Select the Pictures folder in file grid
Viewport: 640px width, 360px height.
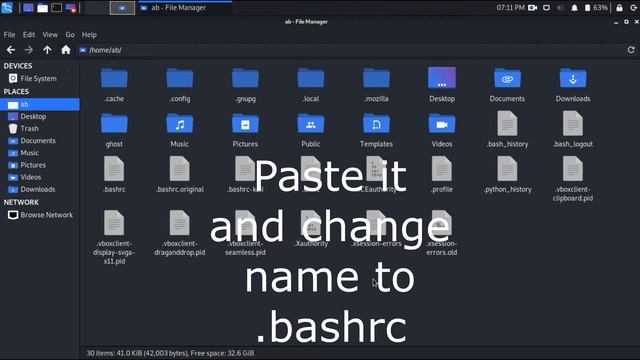click(245, 130)
